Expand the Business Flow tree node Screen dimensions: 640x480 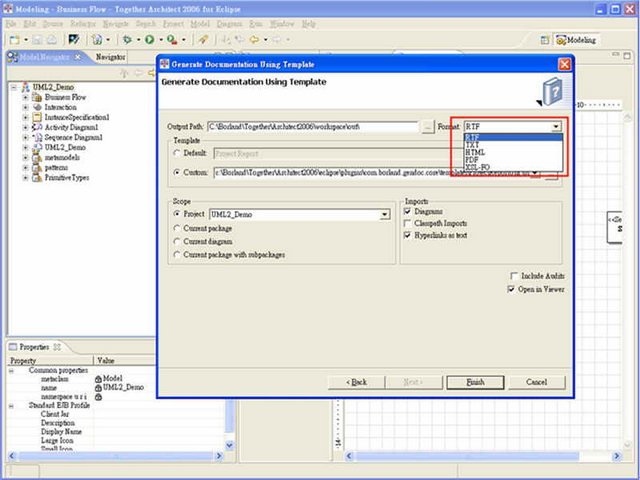pos(25,97)
